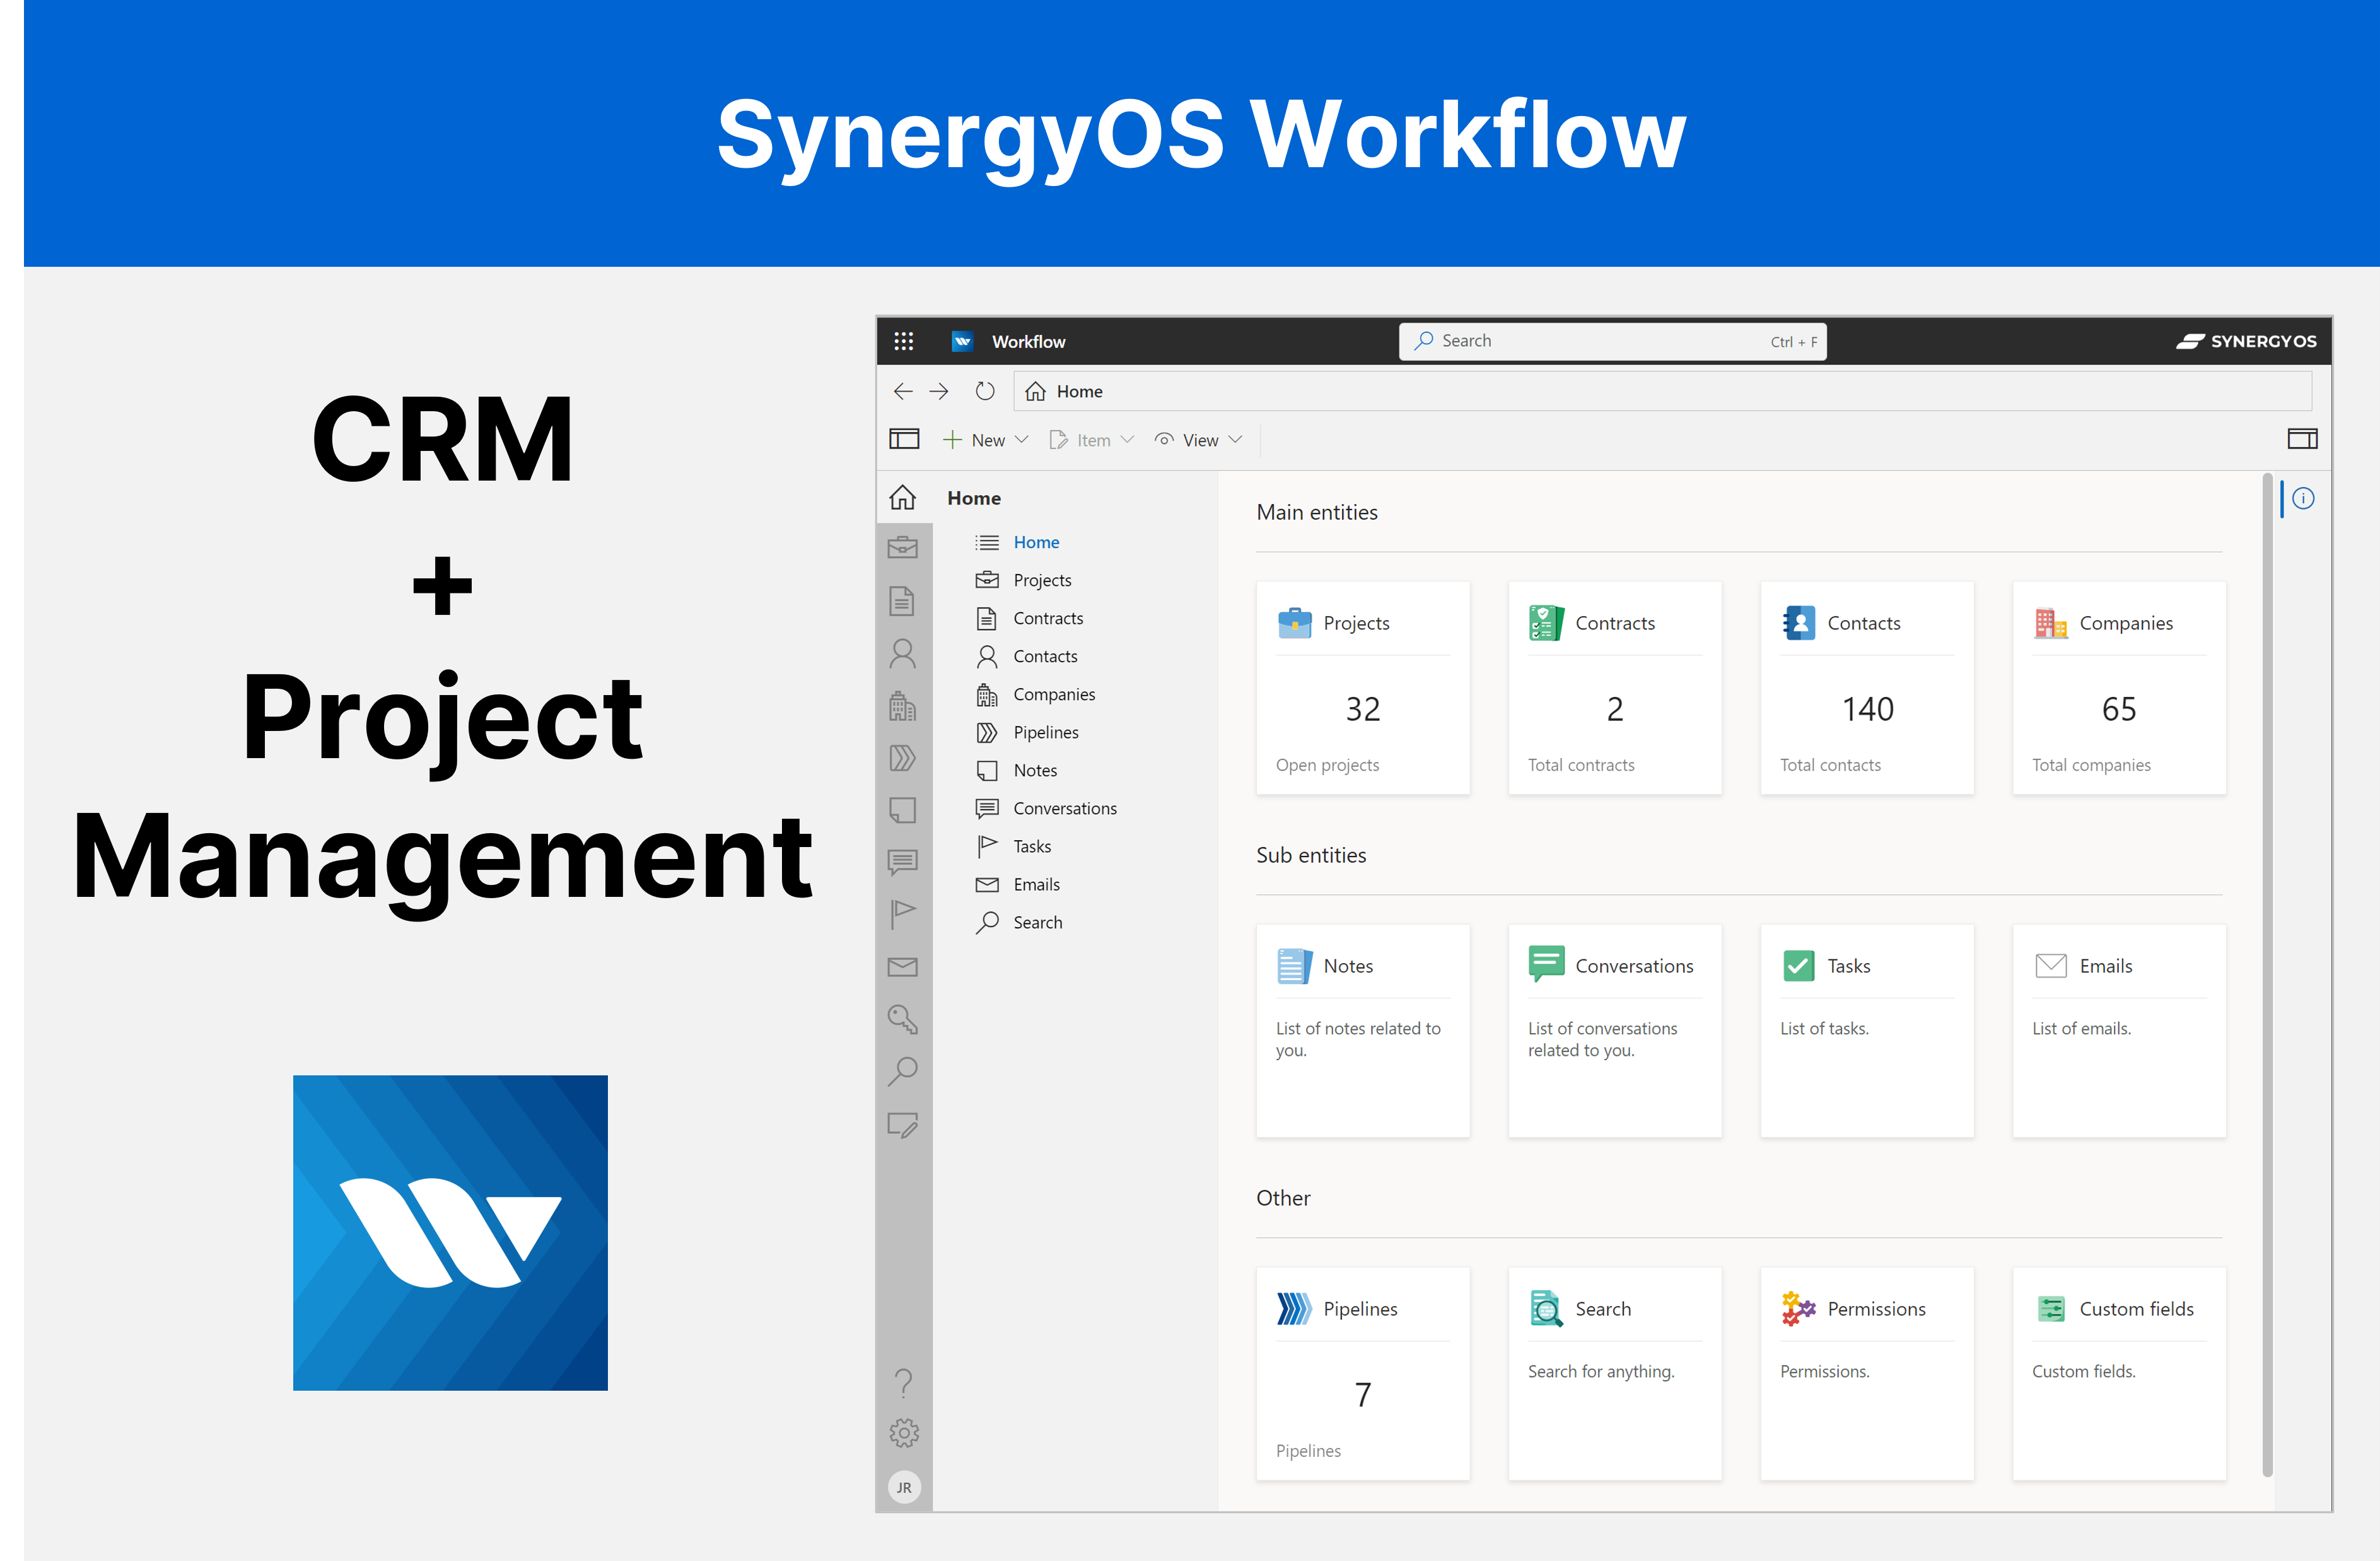Viewport: 2380px width, 1561px height.
Task: Click the Search input field
Action: coord(1612,341)
